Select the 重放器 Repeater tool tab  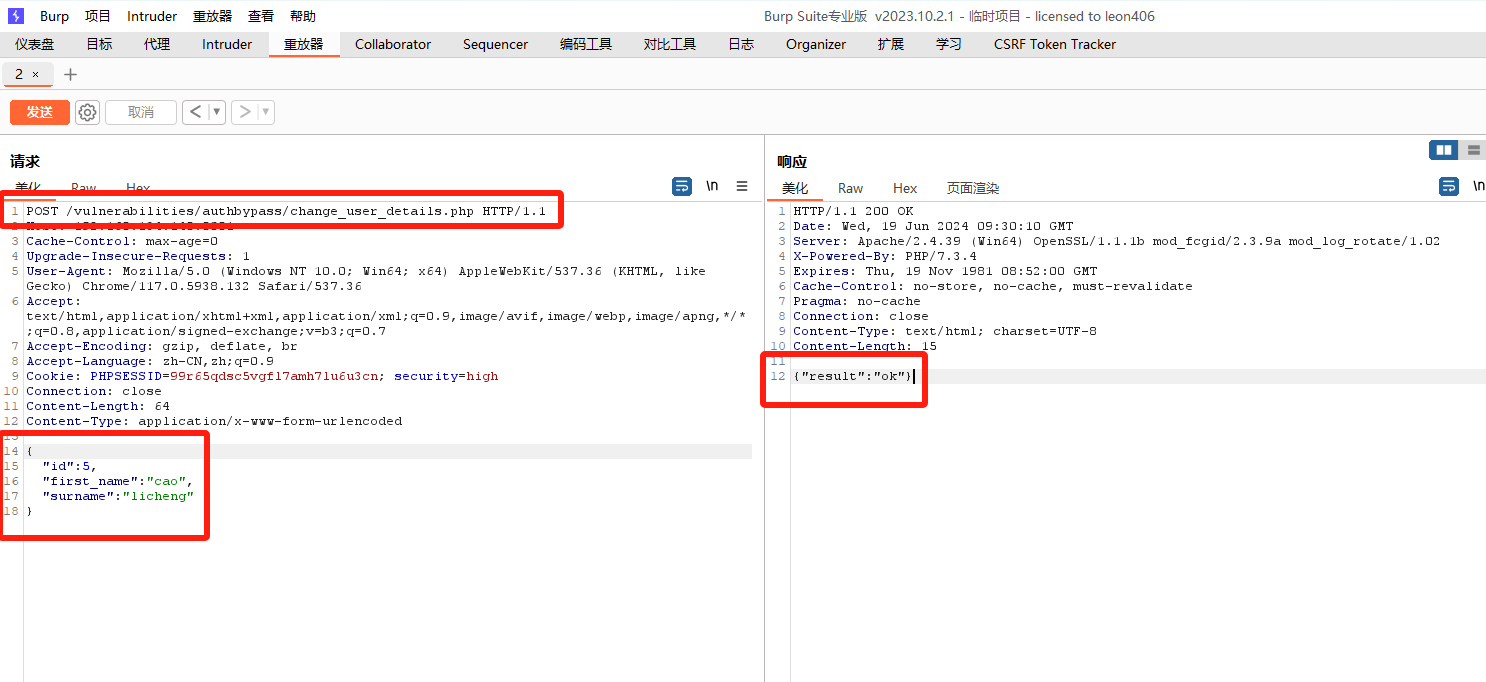tap(304, 44)
